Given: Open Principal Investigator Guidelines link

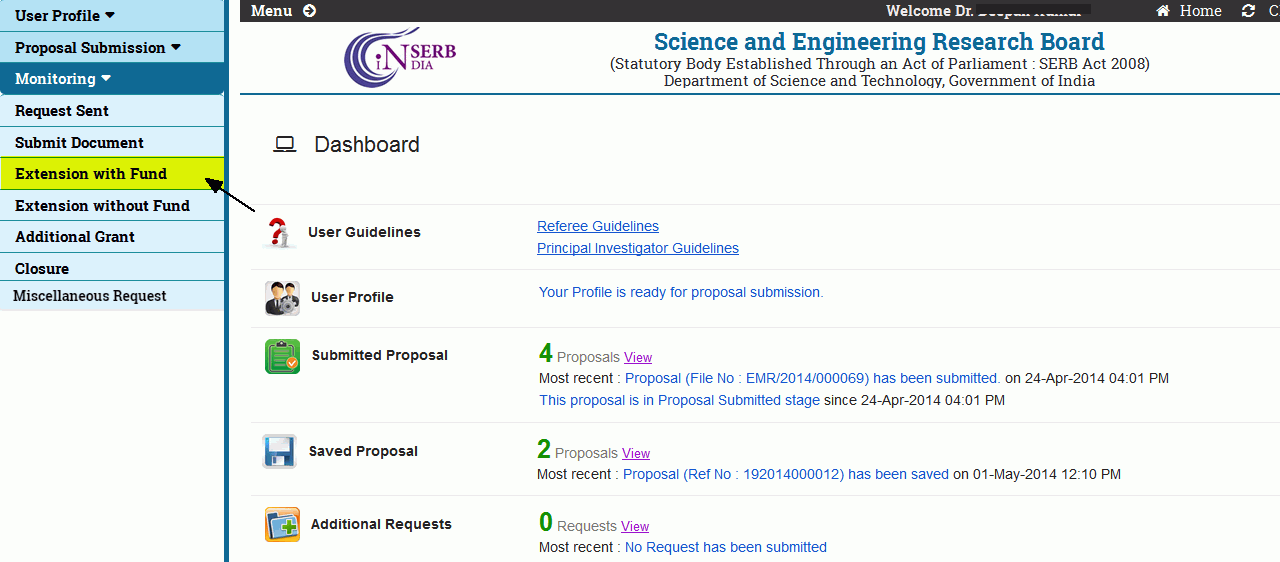Looking at the screenshot, I should (638, 248).
